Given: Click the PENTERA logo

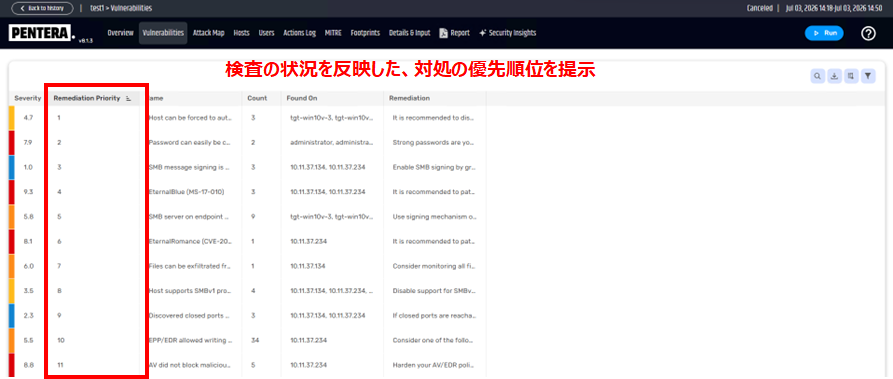Looking at the screenshot, I should (x=42, y=33).
